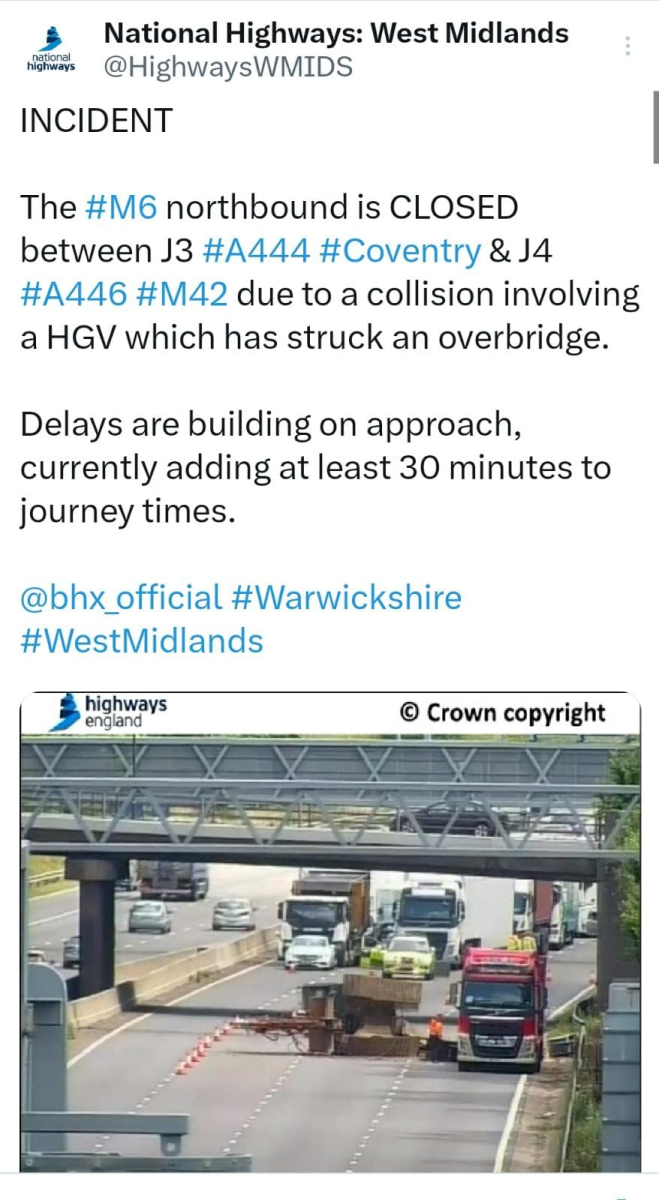The height and width of the screenshot is (1200, 659).
Task: Tap the Highways England logo on the image
Action: click(110, 712)
